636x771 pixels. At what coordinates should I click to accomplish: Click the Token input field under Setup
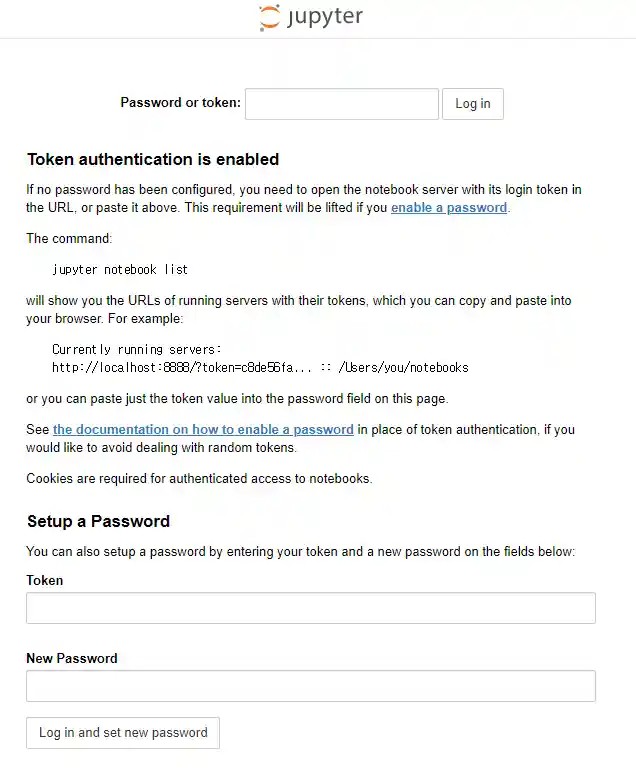click(x=310, y=608)
